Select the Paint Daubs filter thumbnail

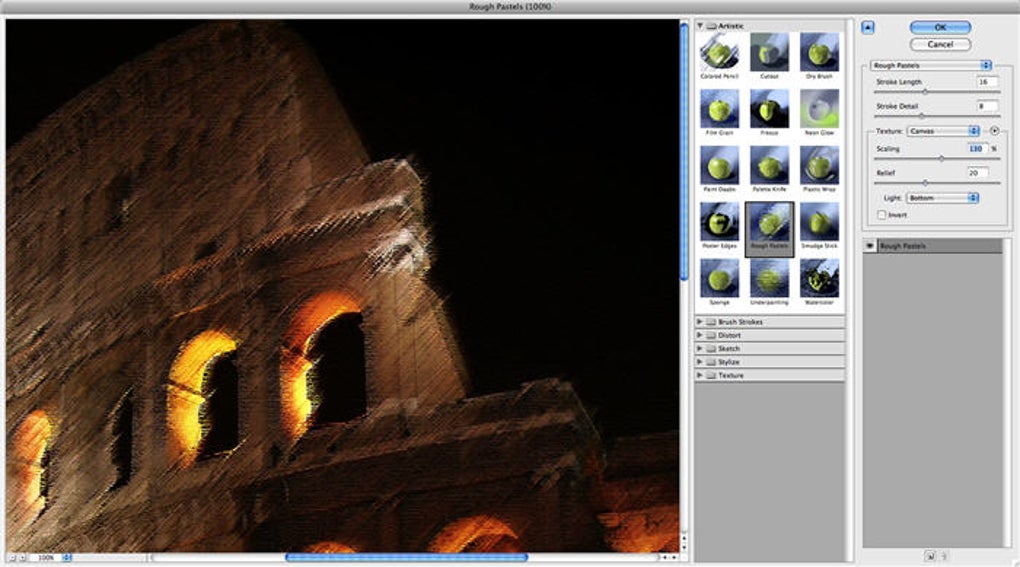[719, 165]
